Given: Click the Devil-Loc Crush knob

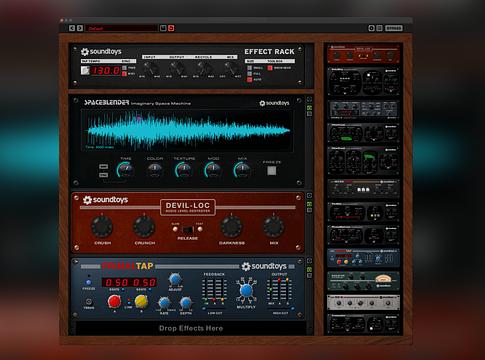Looking at the screenshot, I should 102,226.
